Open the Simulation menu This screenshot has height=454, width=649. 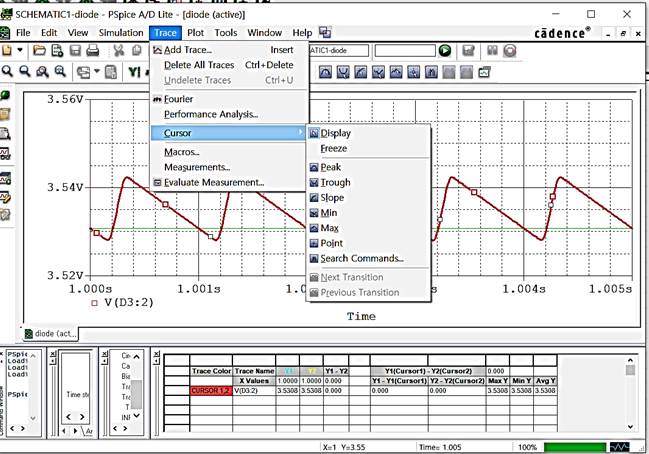[x=121, y=33]
